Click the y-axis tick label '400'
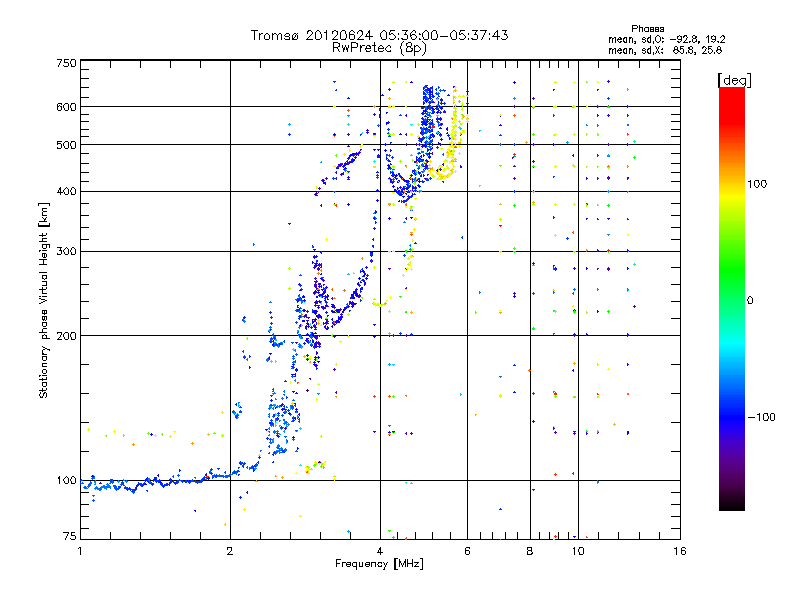 (x=66, y=191)
